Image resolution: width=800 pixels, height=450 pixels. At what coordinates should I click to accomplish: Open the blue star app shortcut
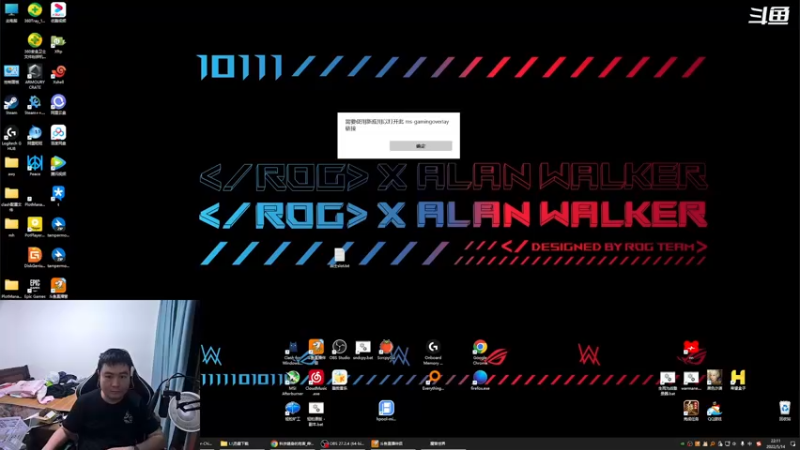[x=58, y=196]
